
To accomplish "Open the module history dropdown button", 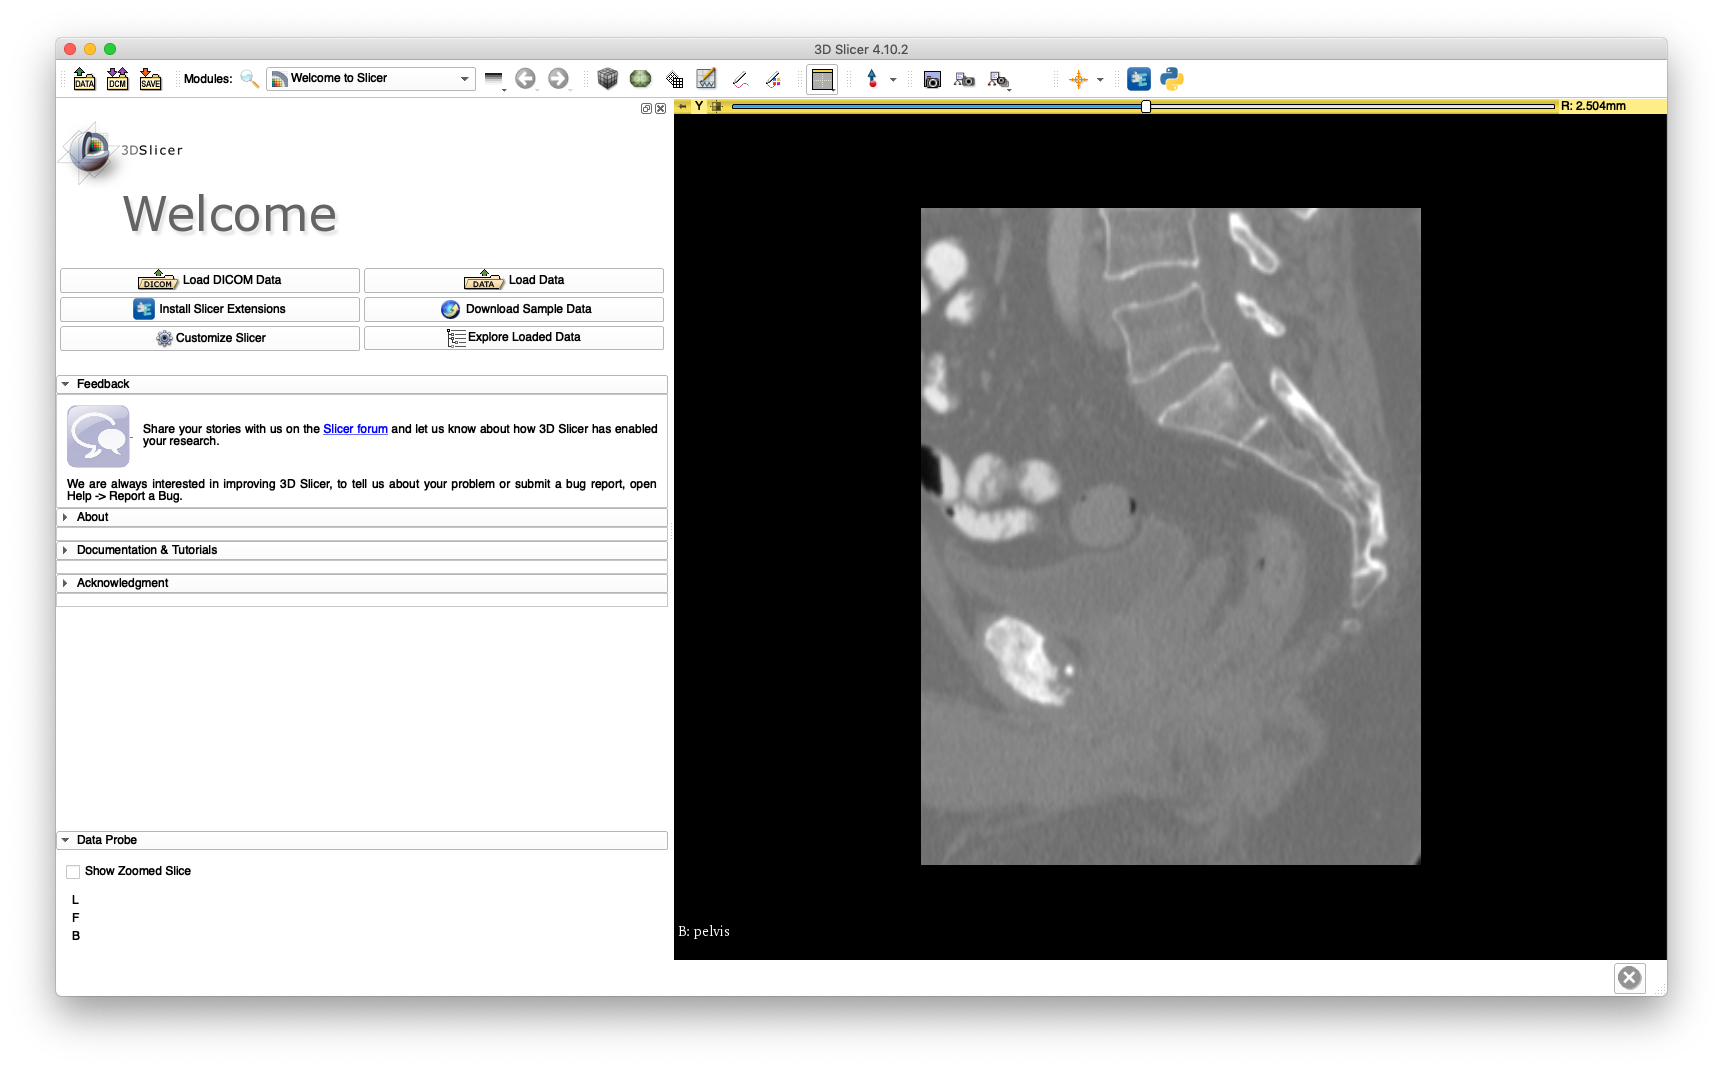I will point(494,79).
